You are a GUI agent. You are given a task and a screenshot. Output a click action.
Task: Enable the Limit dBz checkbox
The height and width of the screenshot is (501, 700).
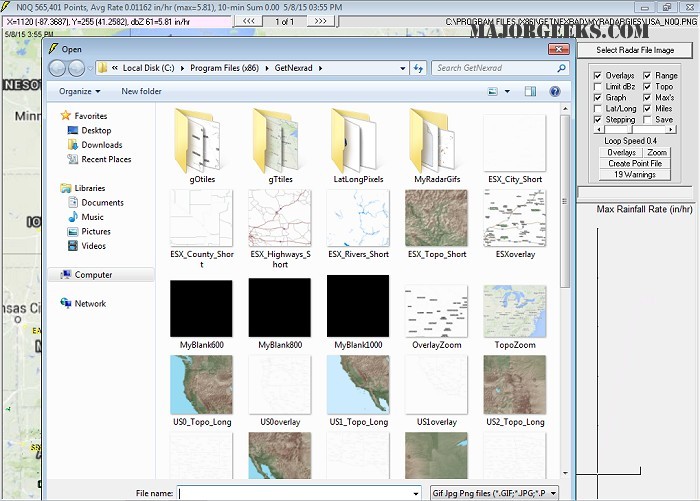598,87
